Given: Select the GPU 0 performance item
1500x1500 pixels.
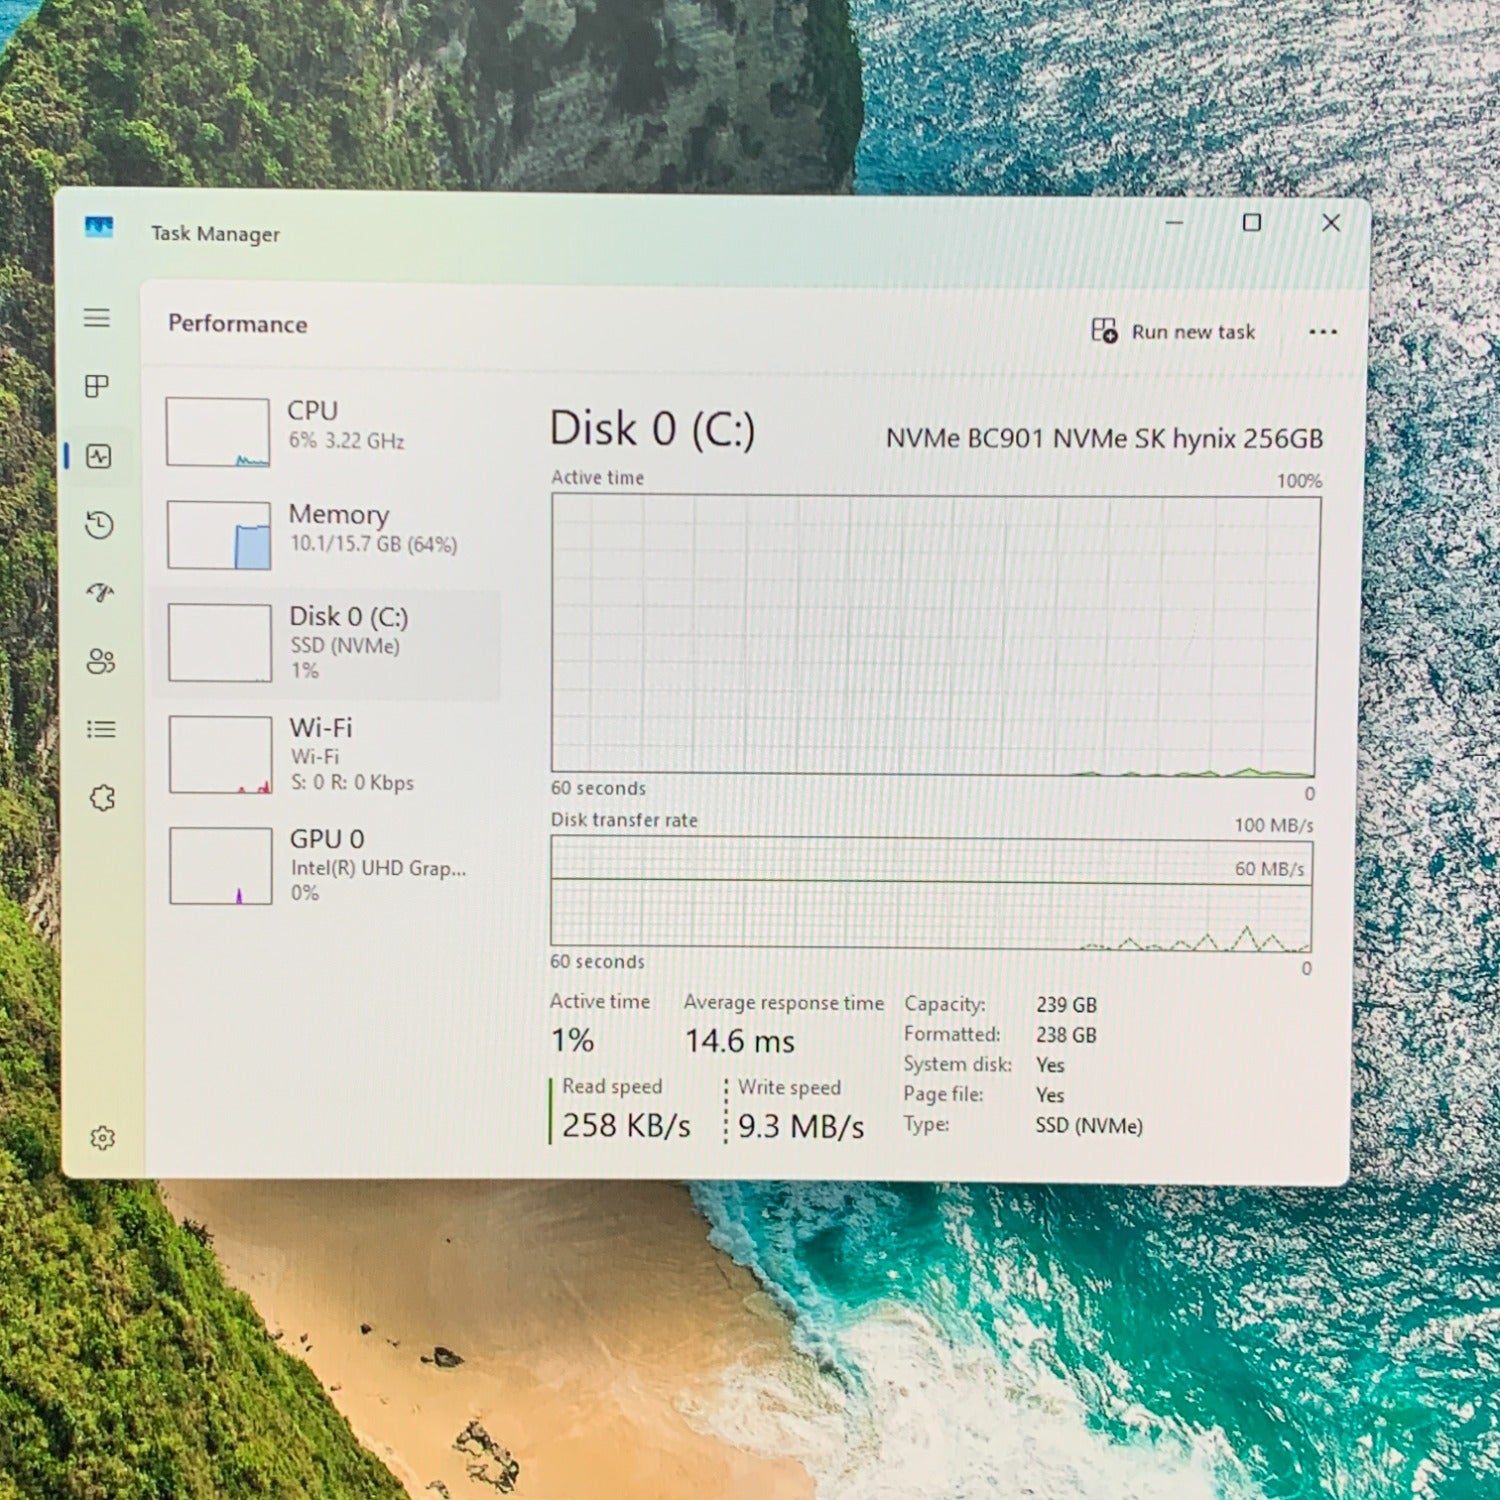Looking at the screenshot, I should point(330,865).
